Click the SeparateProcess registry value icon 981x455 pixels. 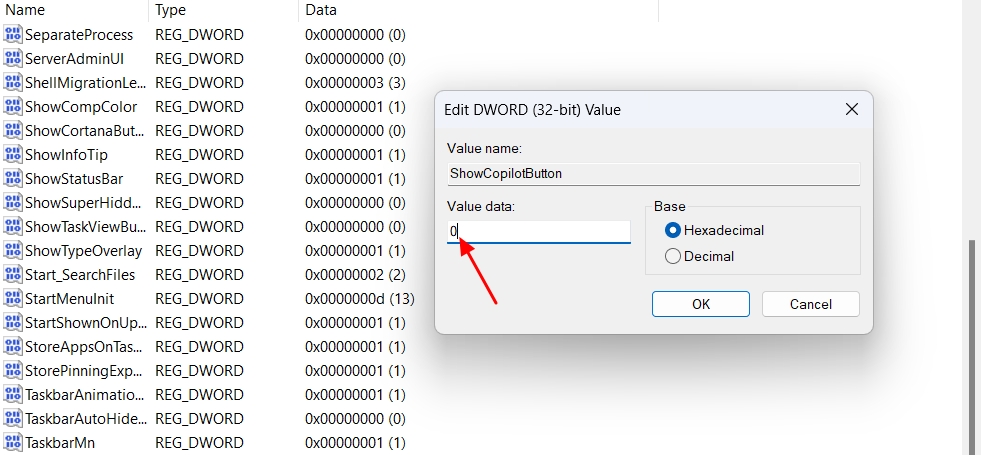(x=12, y=35)
